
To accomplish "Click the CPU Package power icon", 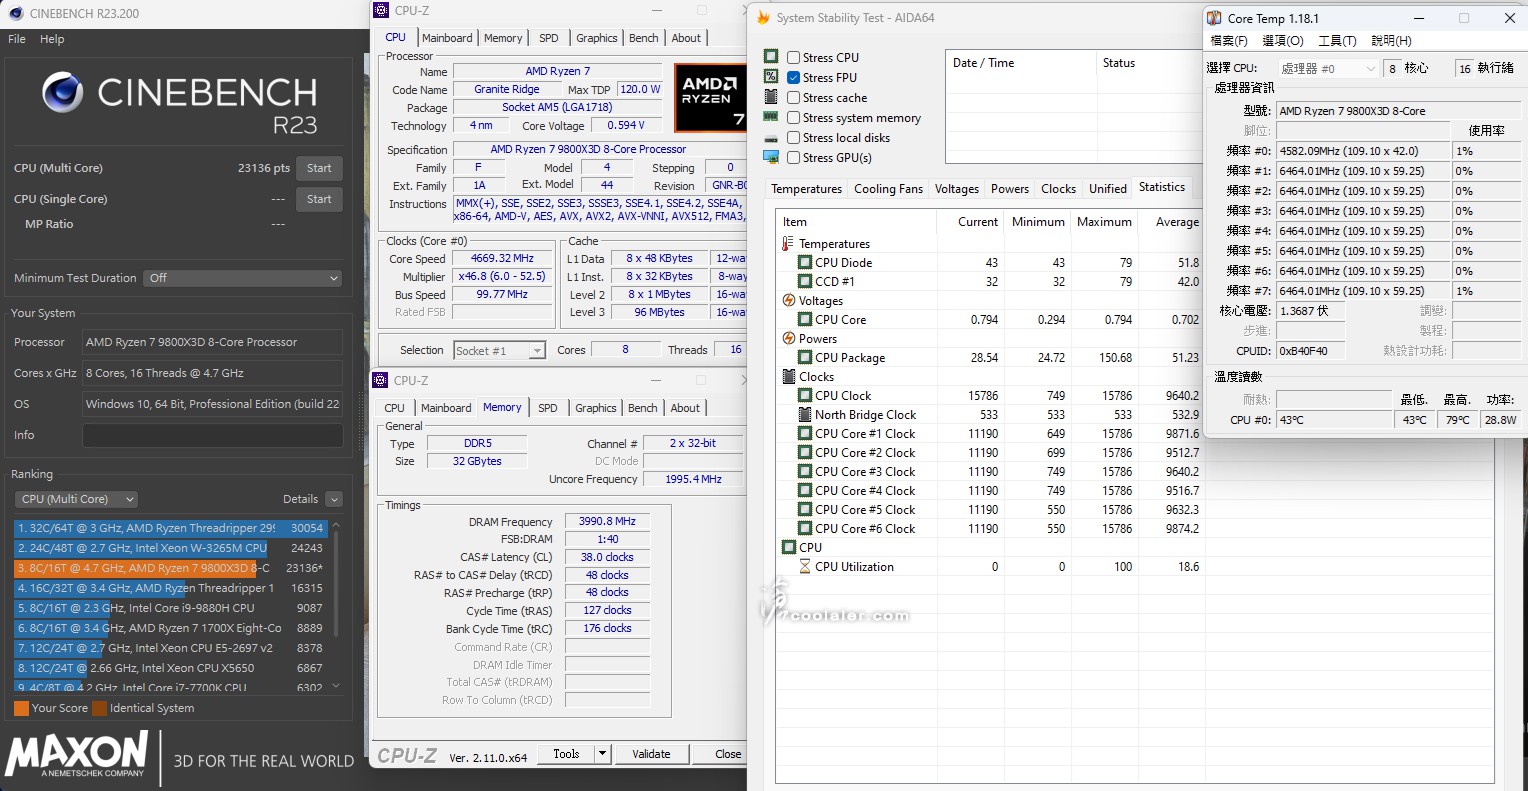I will (x=805, y=357).
